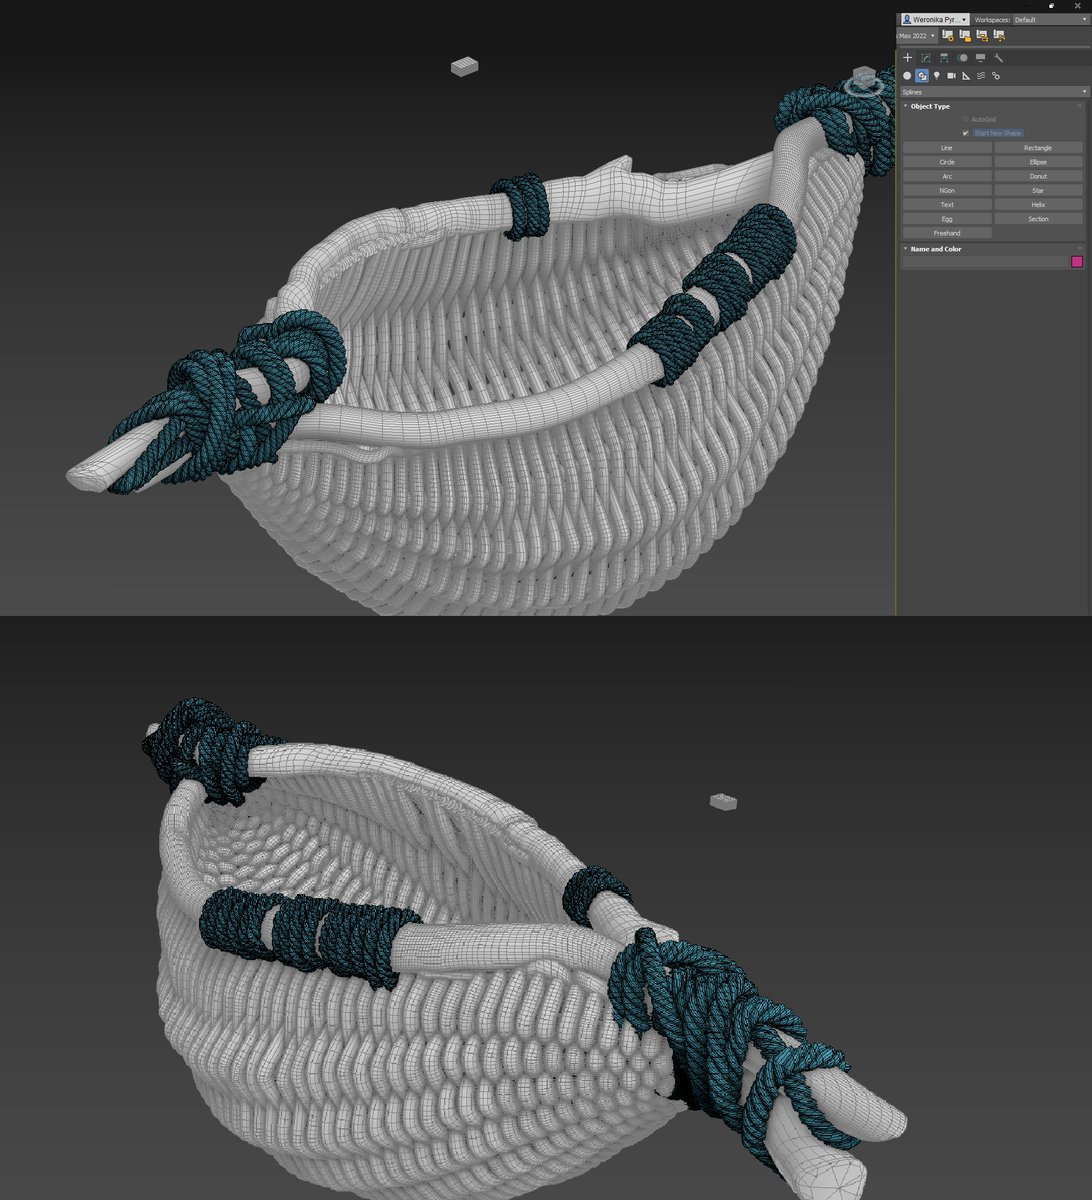Open the Display panel tab
This screenshot has width=1092, height=1200.
(980, 58)
